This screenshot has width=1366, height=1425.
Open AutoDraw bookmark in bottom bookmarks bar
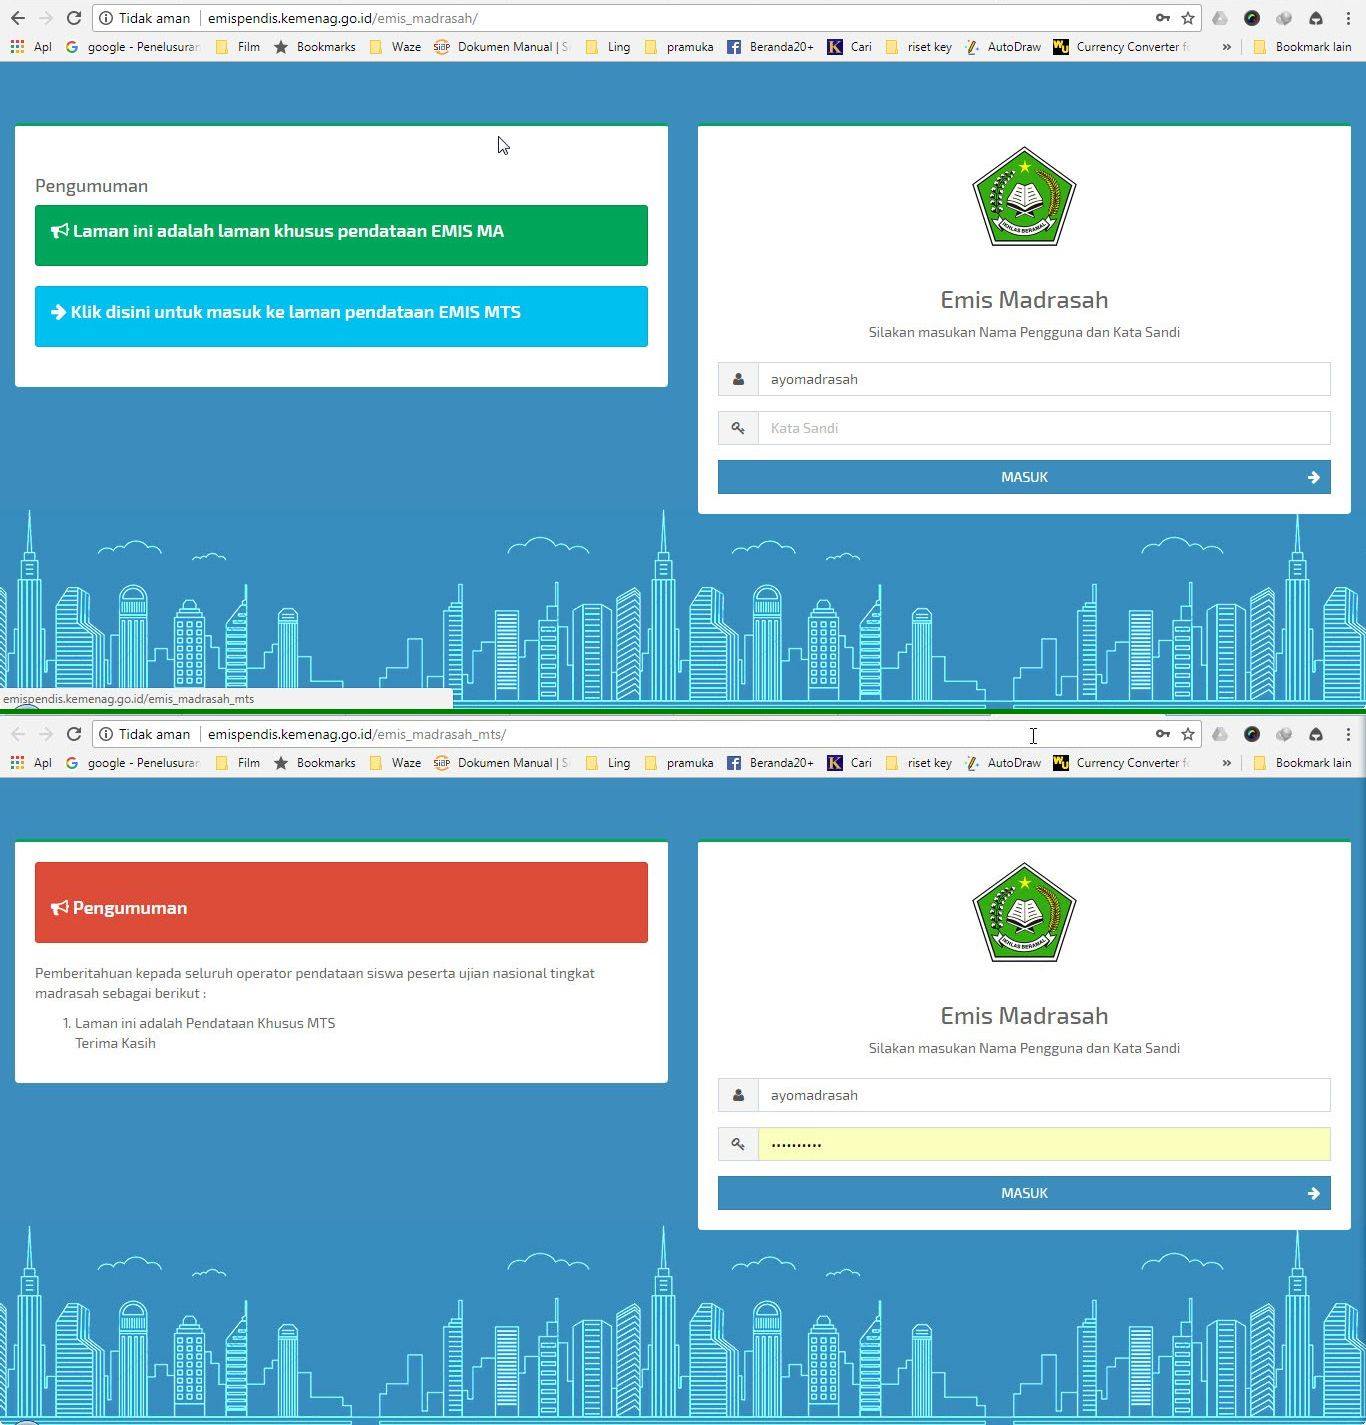[x=1003, y=763]
